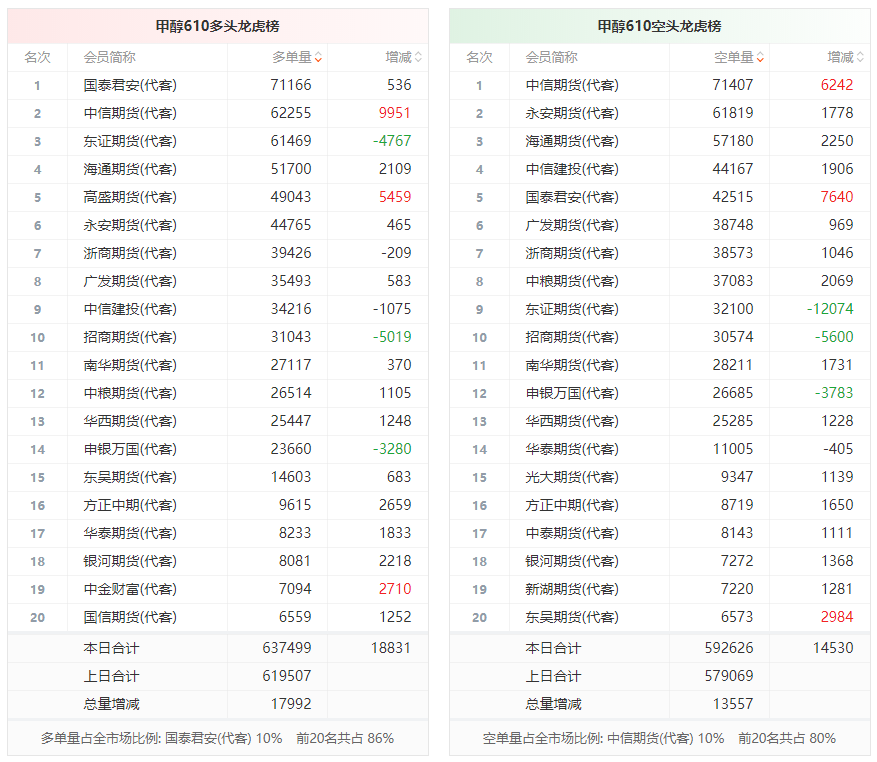Screen dimensions: 877x762
Task: Open 新湖期货(代客) in short ranking
Action: [572, 589]
